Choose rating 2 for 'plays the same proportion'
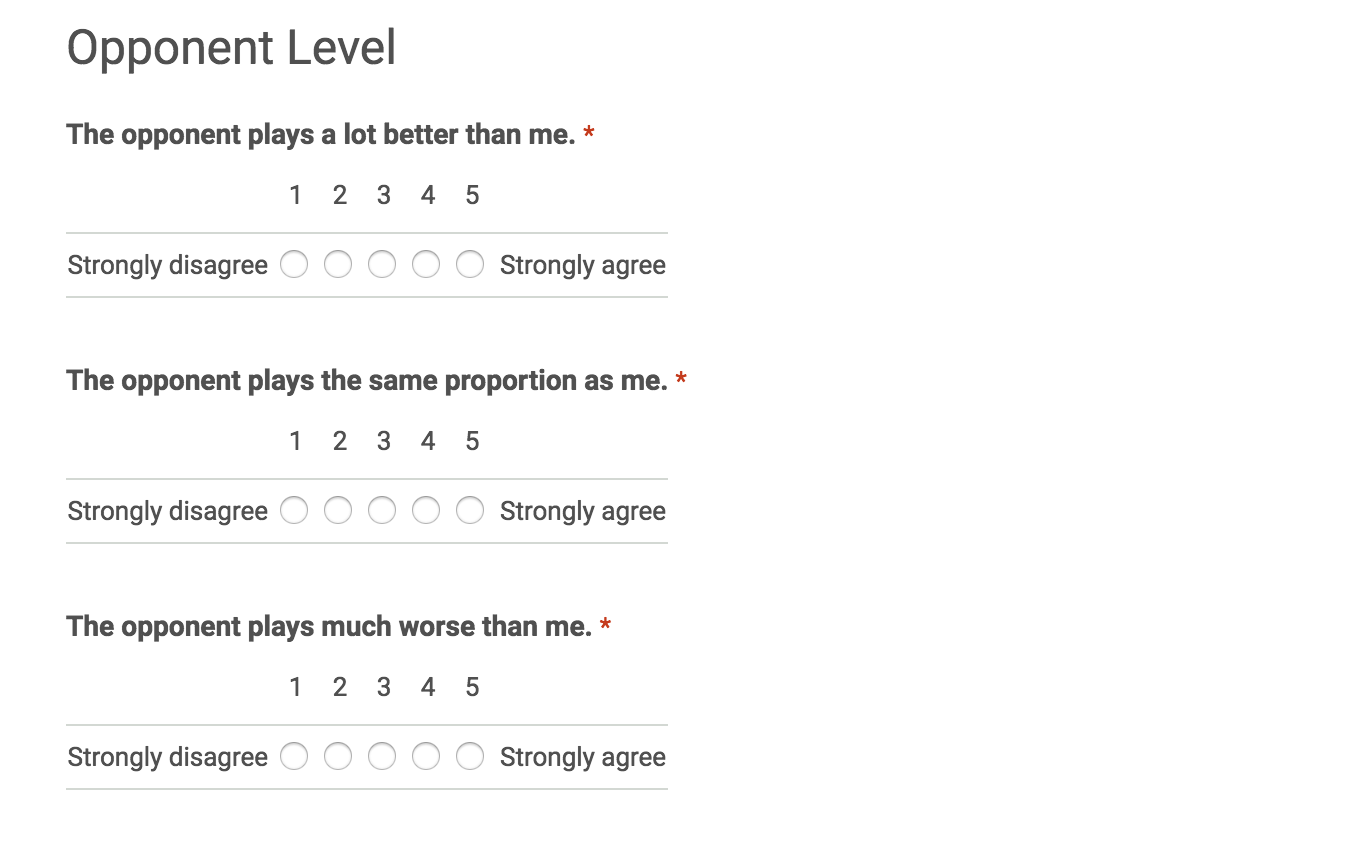 tap(338, 511)
